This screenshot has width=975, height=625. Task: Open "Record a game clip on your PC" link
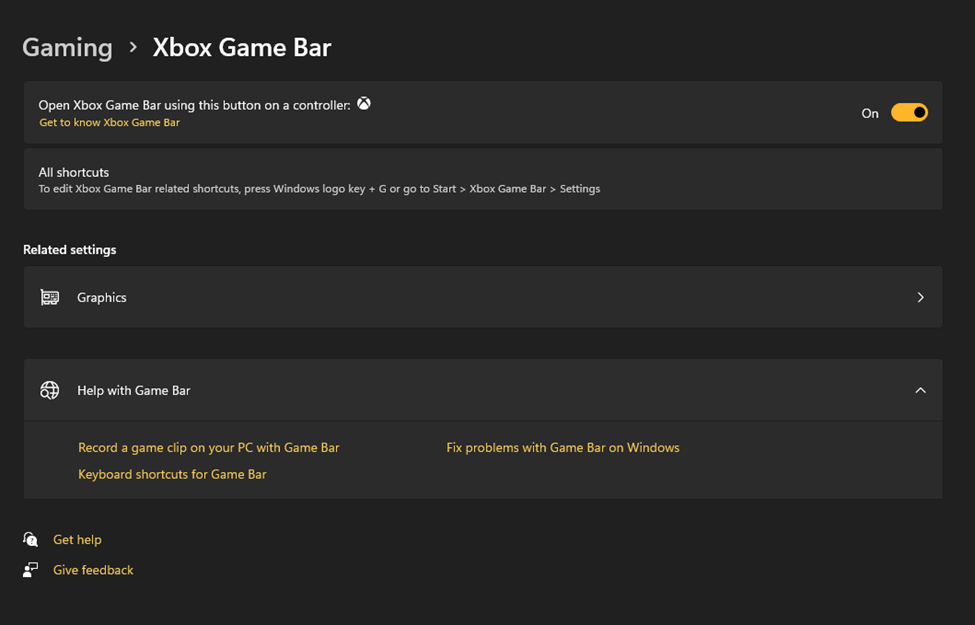tap(209, 448)
